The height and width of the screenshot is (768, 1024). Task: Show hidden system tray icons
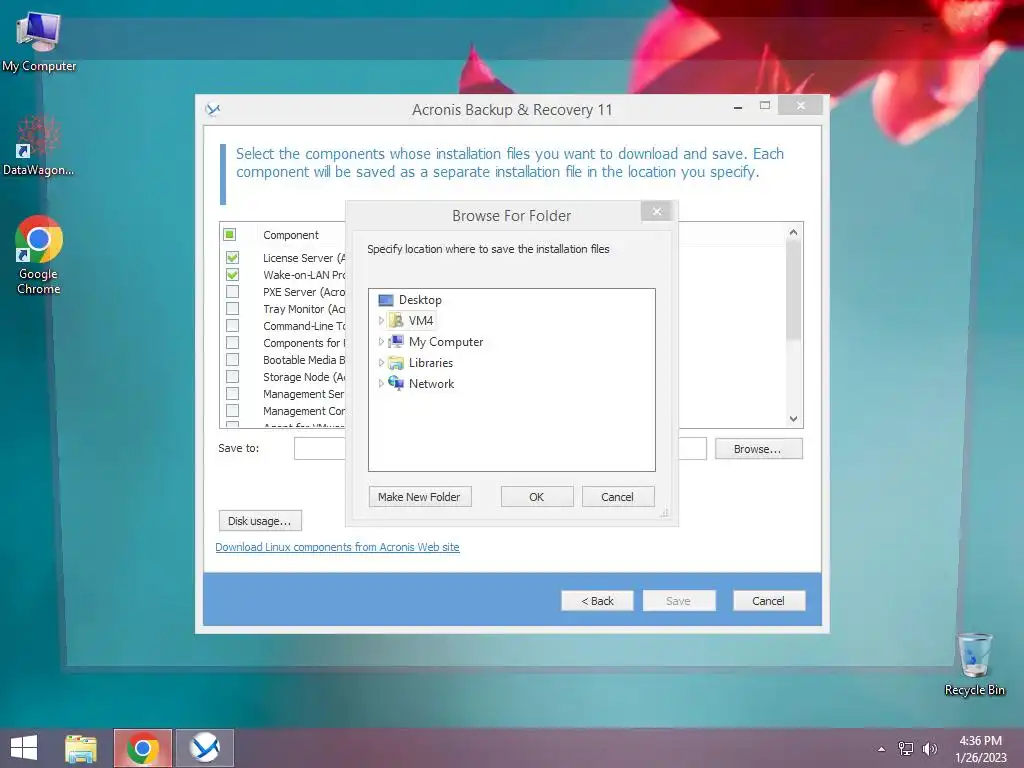pos(882,749)
